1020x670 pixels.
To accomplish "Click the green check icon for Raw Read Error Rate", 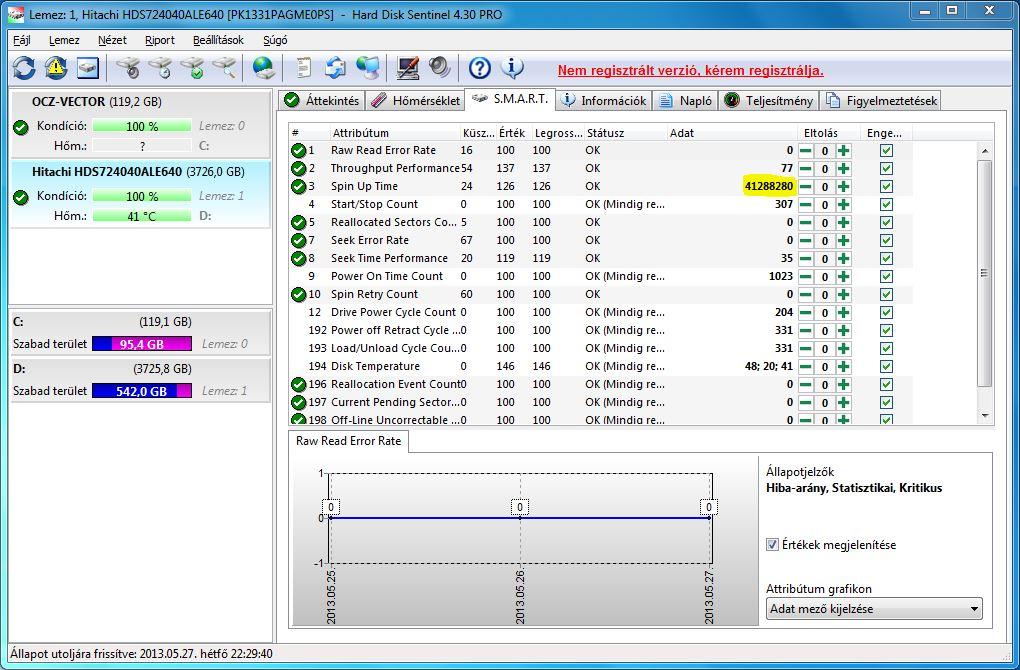I will pos(299,150).
